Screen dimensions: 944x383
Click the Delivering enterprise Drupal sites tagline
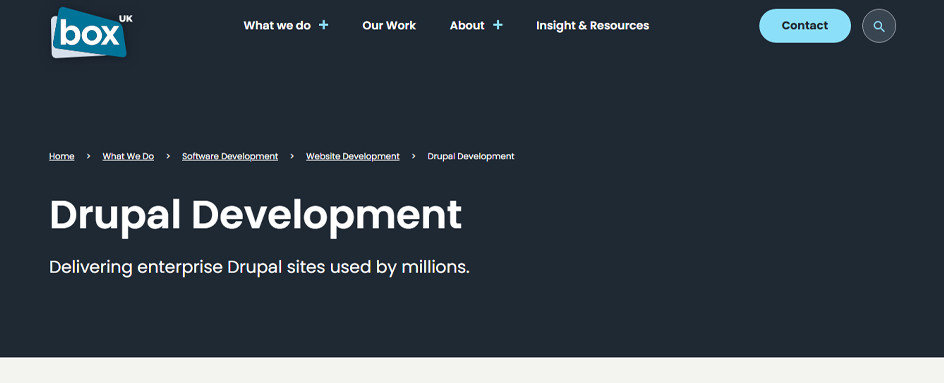[x=259, y=267]
